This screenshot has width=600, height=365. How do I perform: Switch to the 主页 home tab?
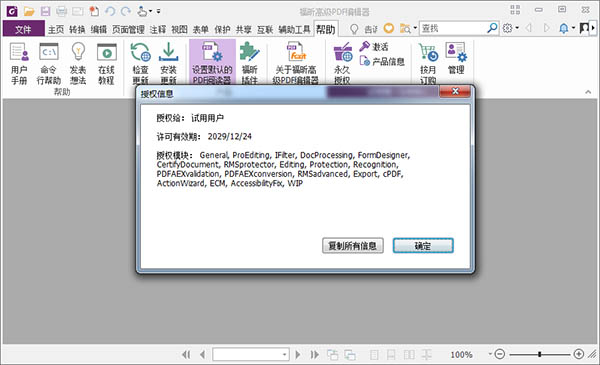point(56,29)
